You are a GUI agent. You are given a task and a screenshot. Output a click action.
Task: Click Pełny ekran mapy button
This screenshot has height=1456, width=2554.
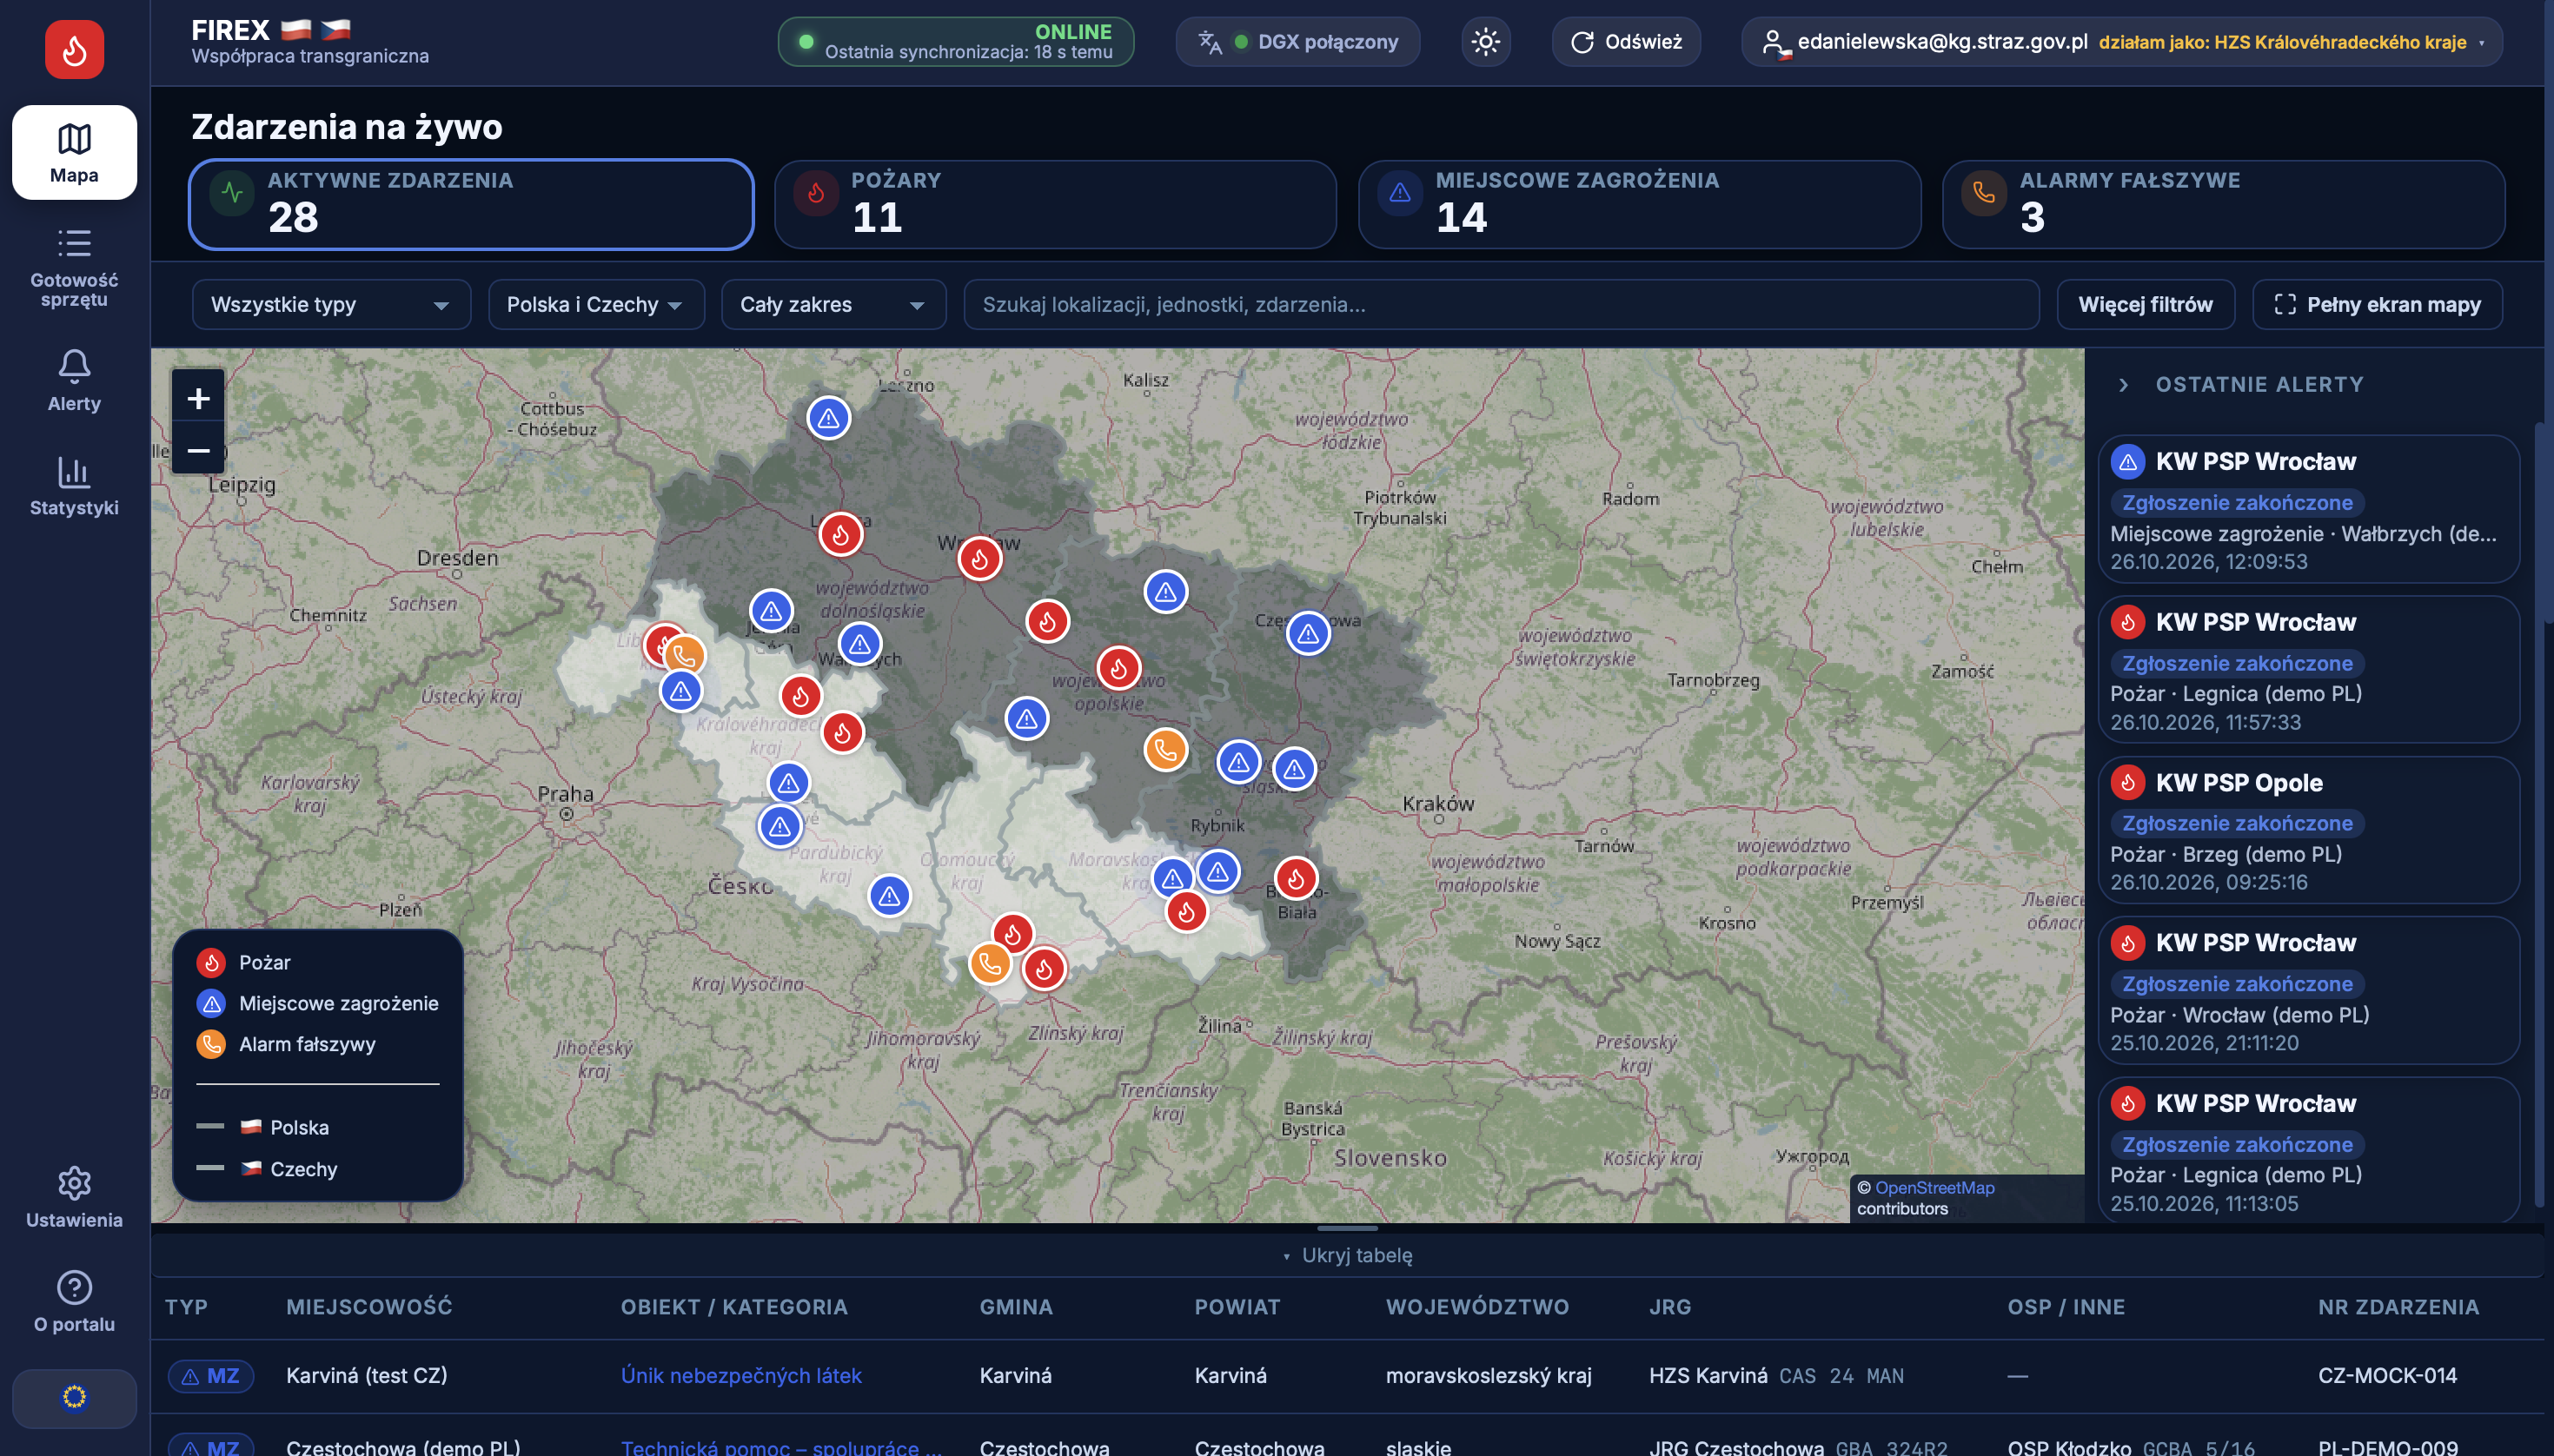[2377, 304]
